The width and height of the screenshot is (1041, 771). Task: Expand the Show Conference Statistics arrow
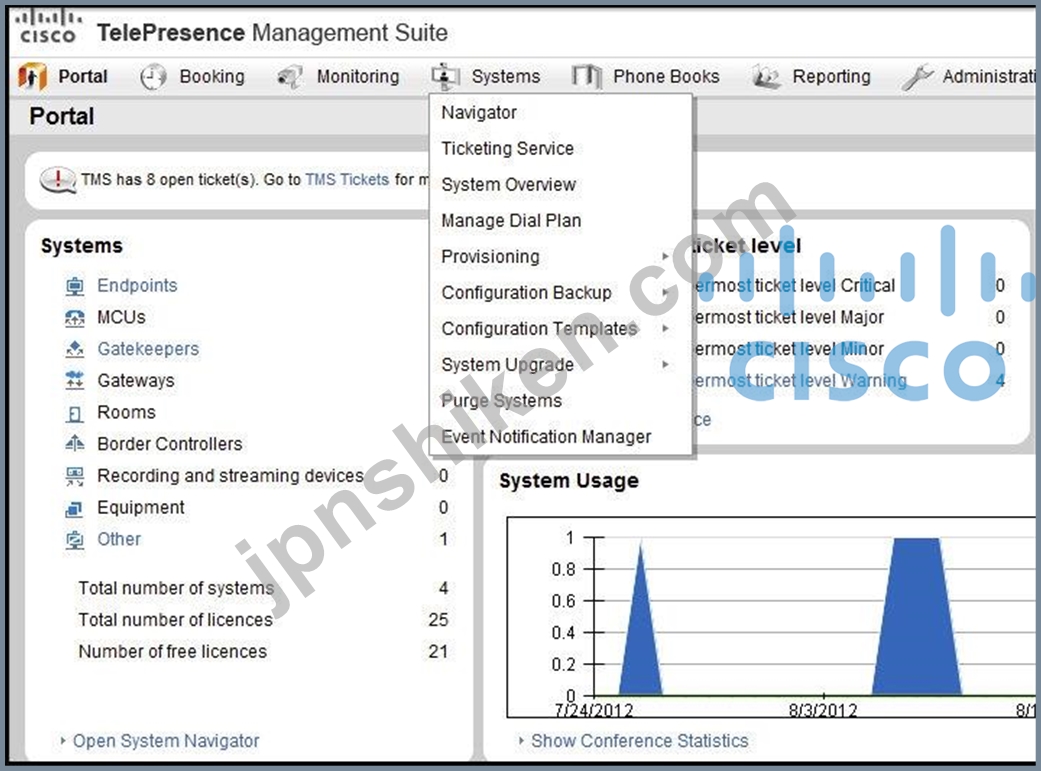[x=521, y=740]
